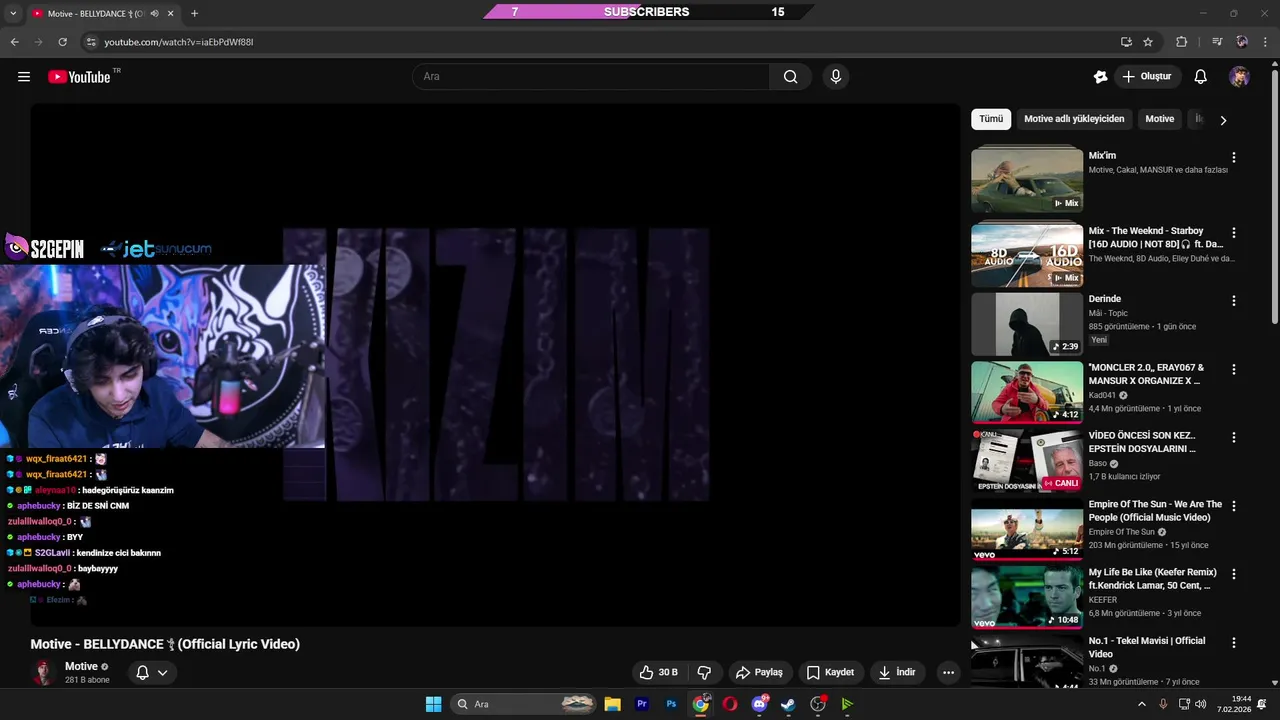1280x720 pixels.
Task: Select the Motive filter chip
Action: [x=1160, y=119]
